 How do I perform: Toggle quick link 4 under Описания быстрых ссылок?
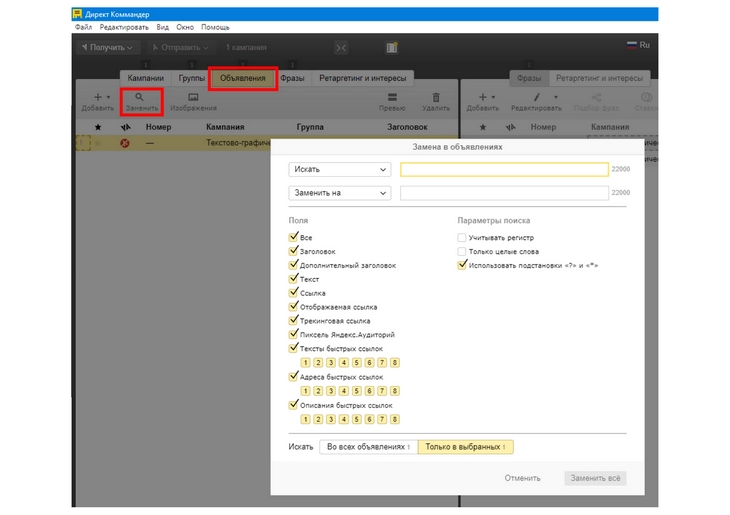coord(344,419)
